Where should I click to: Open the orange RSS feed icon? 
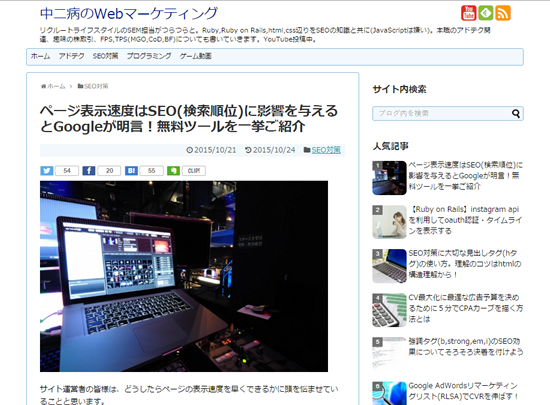click(503, 13)
